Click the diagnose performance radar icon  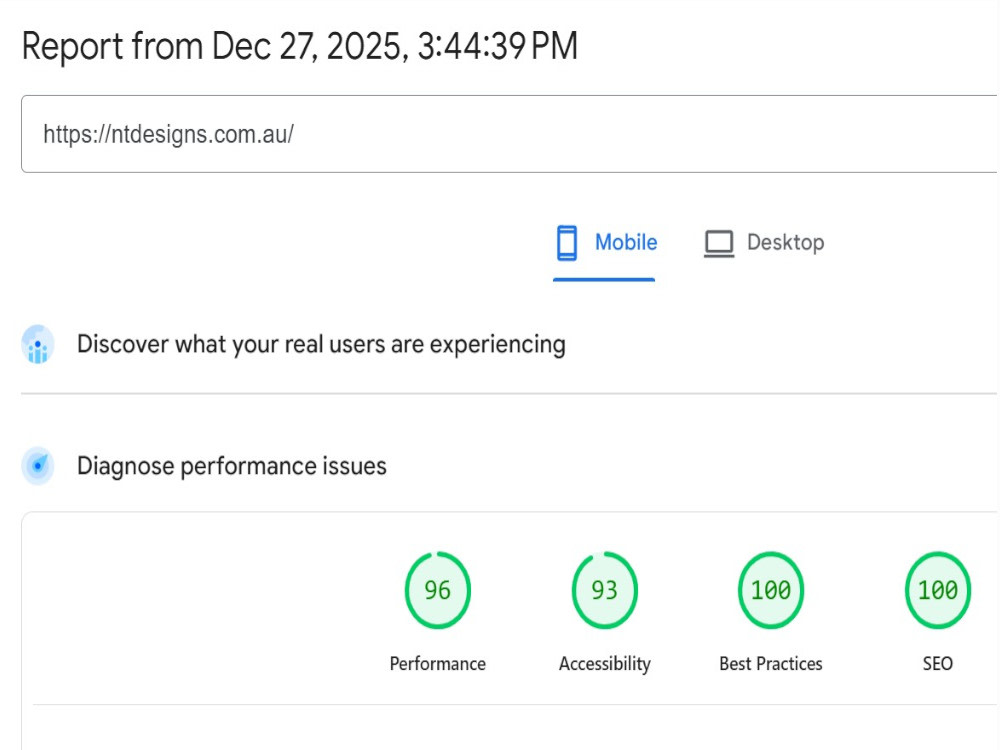point(38,466)
